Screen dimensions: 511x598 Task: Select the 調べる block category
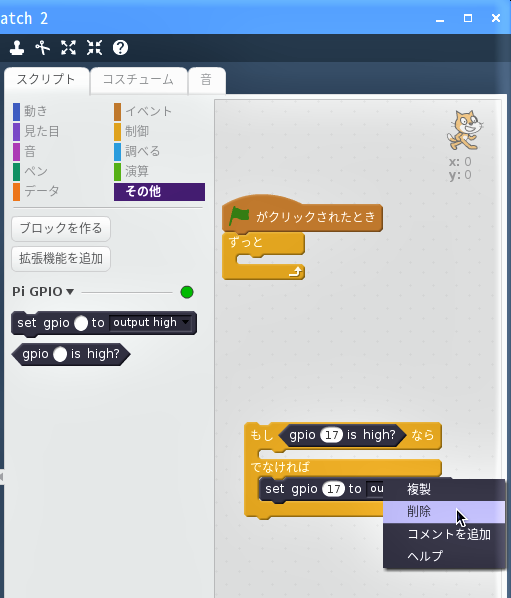click(x=137, y=151)
